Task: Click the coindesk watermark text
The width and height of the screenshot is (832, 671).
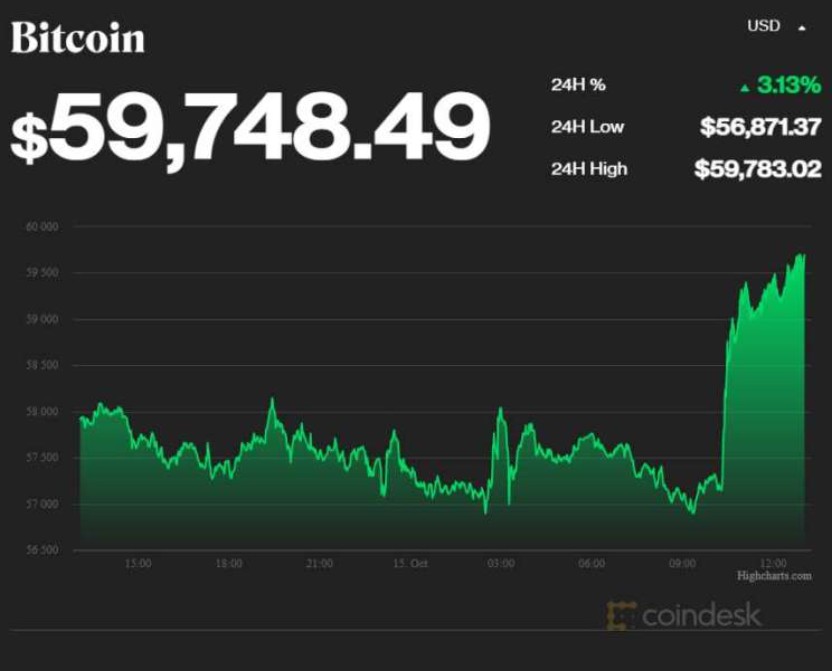Action: pyautogui.click(x=701, y=615)
